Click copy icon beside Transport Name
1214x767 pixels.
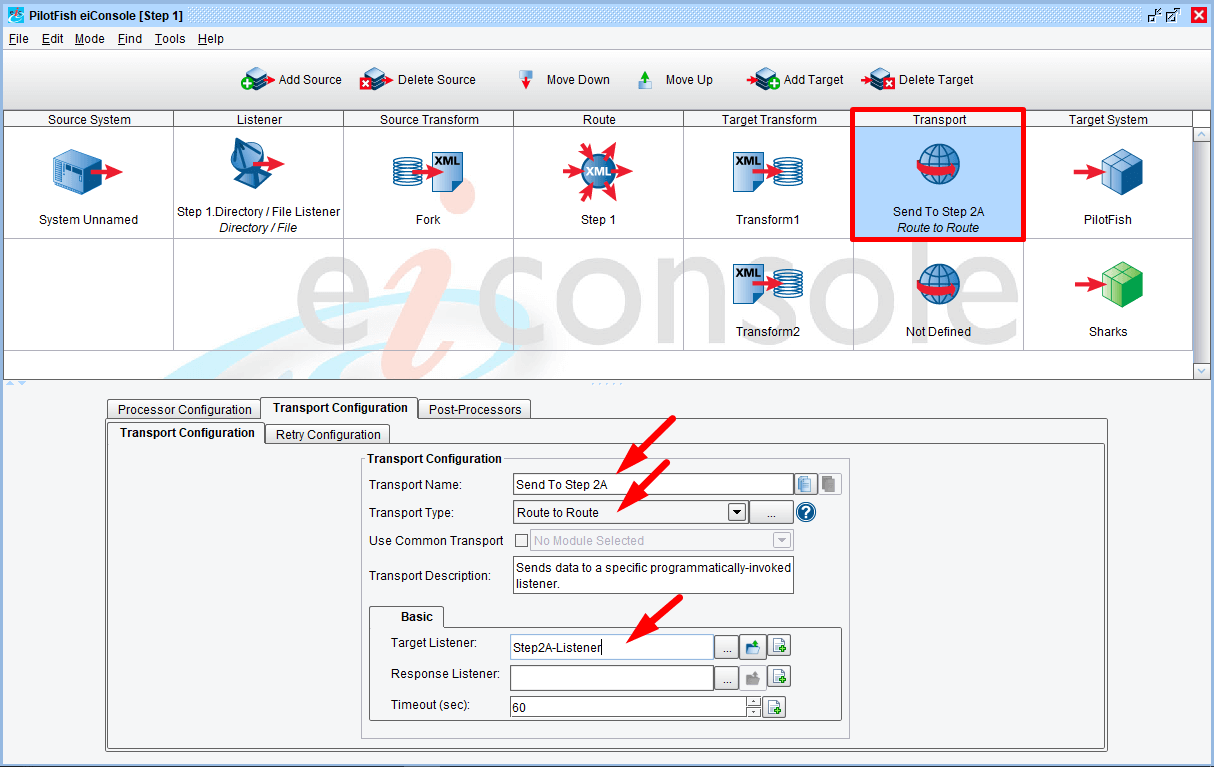point(806,485)
